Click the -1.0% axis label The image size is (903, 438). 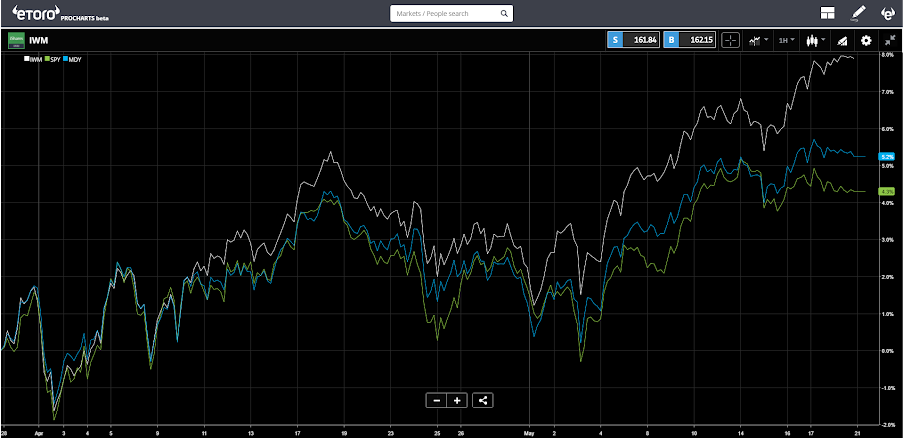(x=886, y=387)
